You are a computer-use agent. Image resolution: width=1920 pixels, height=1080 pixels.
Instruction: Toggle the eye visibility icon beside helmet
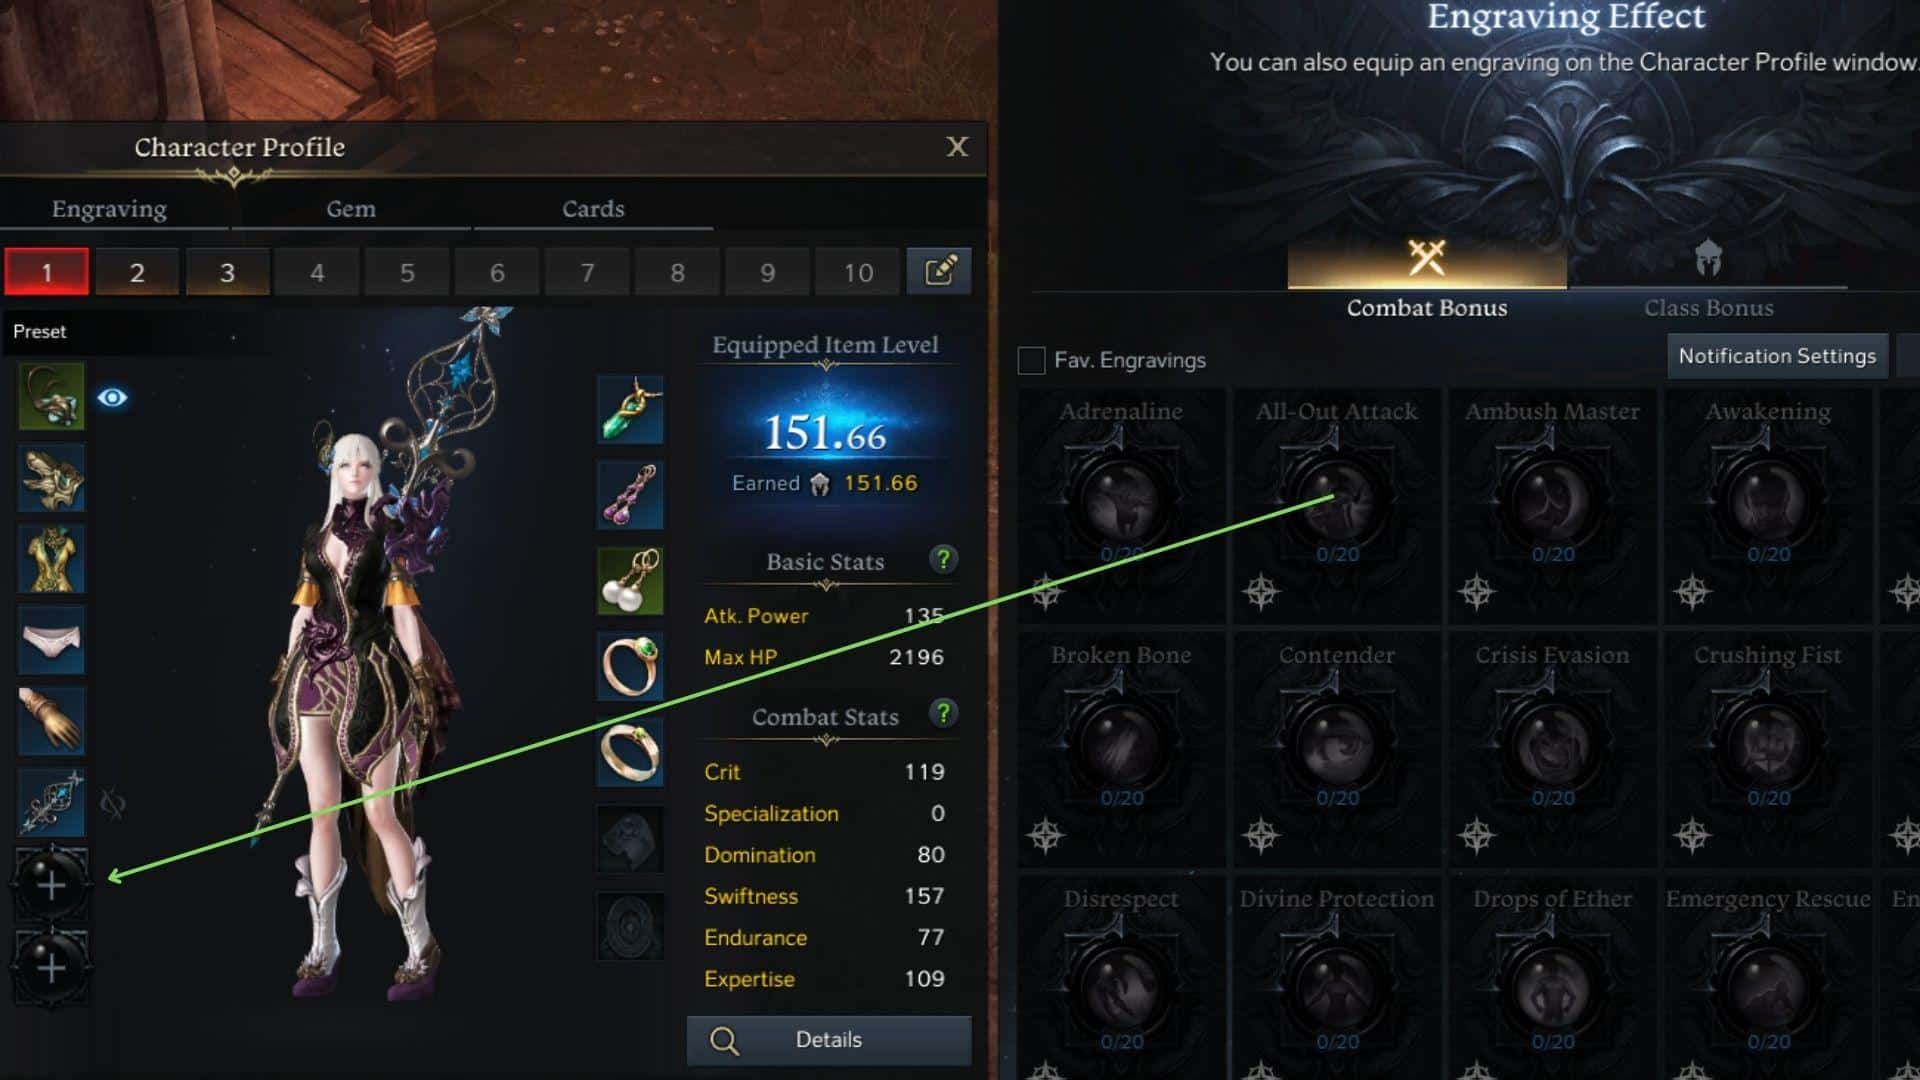pyautogui.click(x=112, y=398)
